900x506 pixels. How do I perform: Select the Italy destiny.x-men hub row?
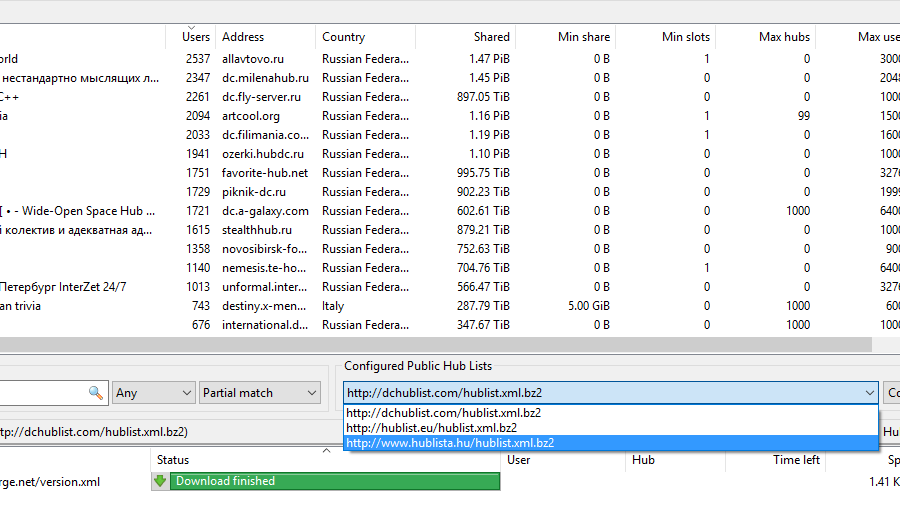(265, 306)
